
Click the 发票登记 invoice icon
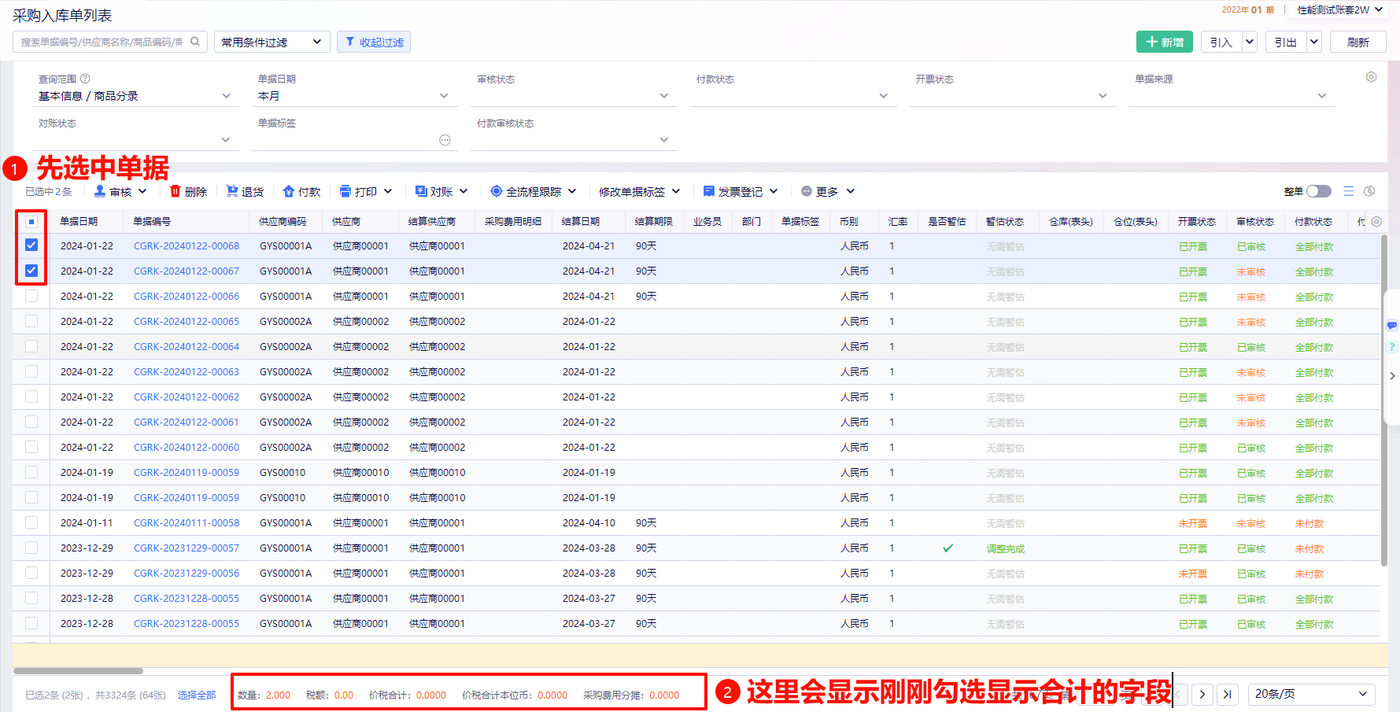pos(709,191)
